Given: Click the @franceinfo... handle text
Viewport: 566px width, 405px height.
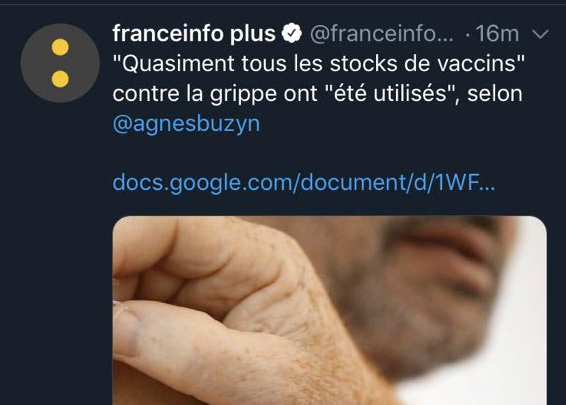Looking at the screenshot, I should point(382,34).
